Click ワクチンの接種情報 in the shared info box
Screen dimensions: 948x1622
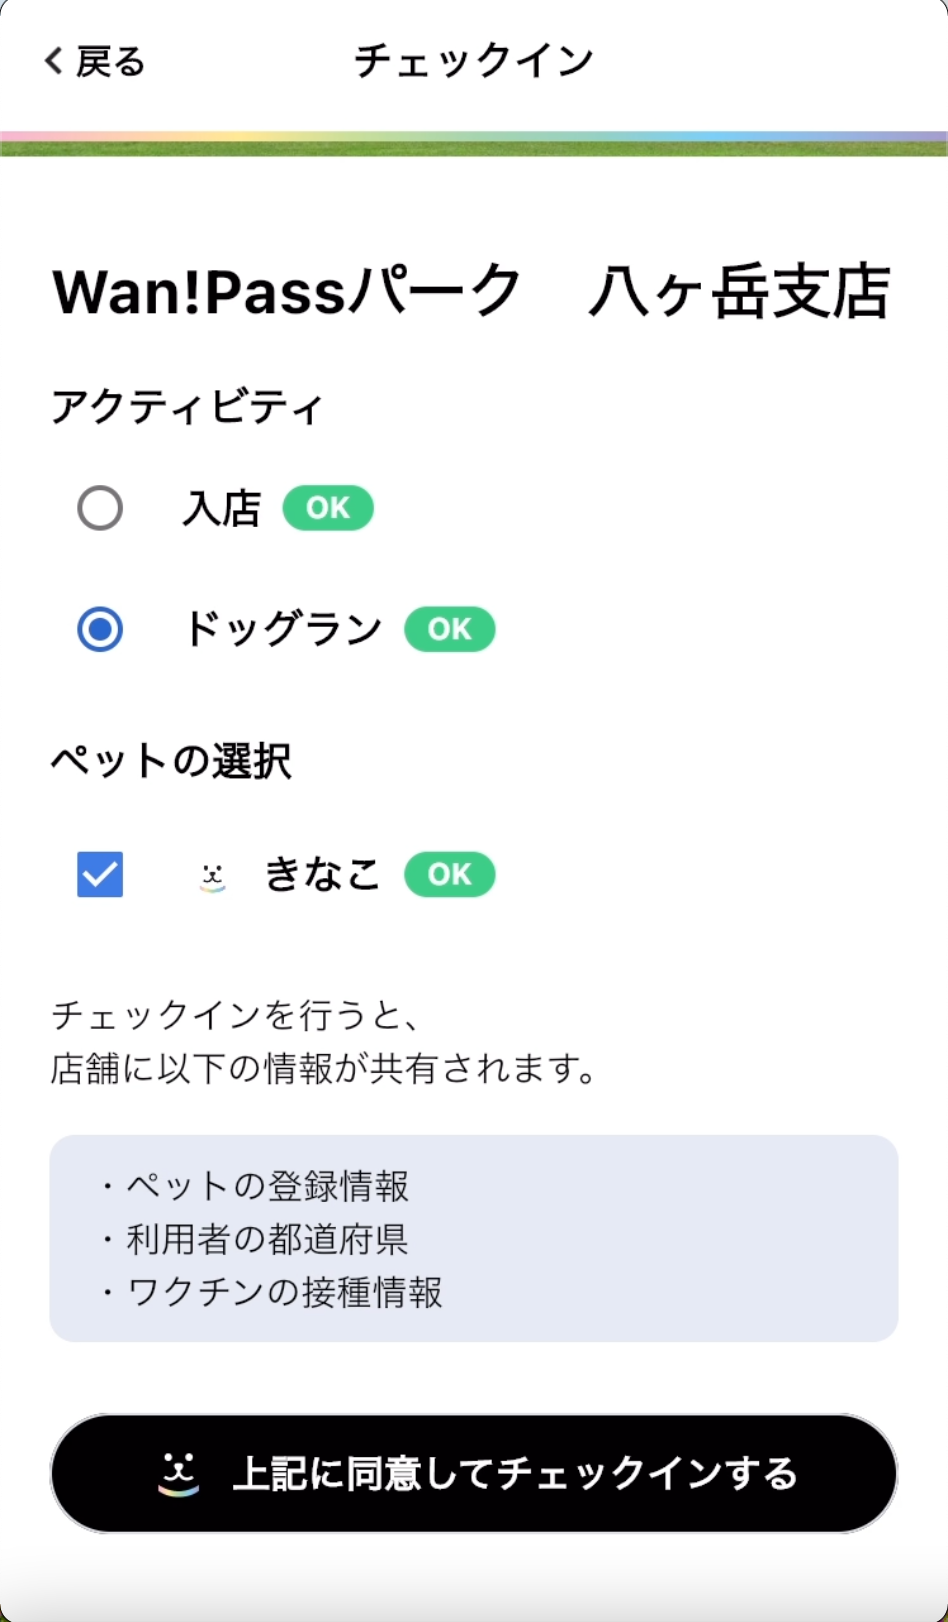284,1292
